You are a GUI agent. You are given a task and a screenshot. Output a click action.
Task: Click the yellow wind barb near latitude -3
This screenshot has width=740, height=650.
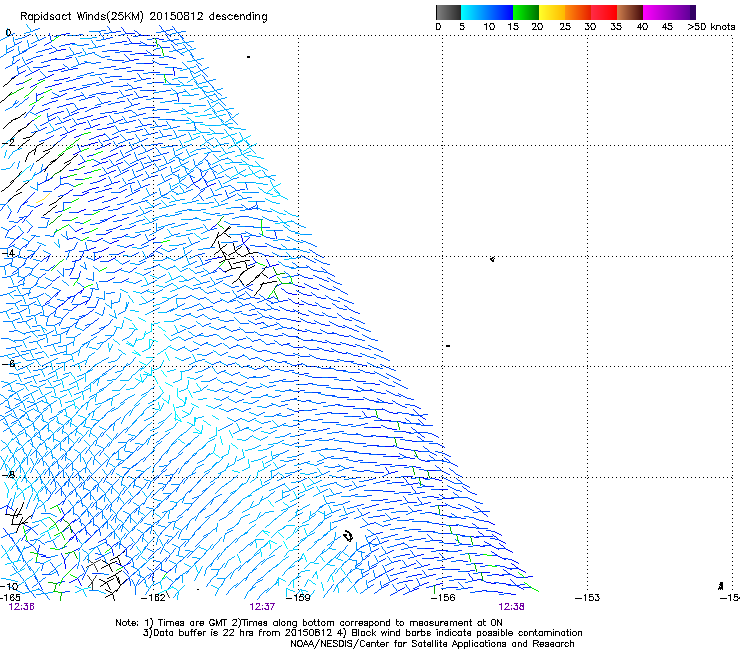click(43, 197)
